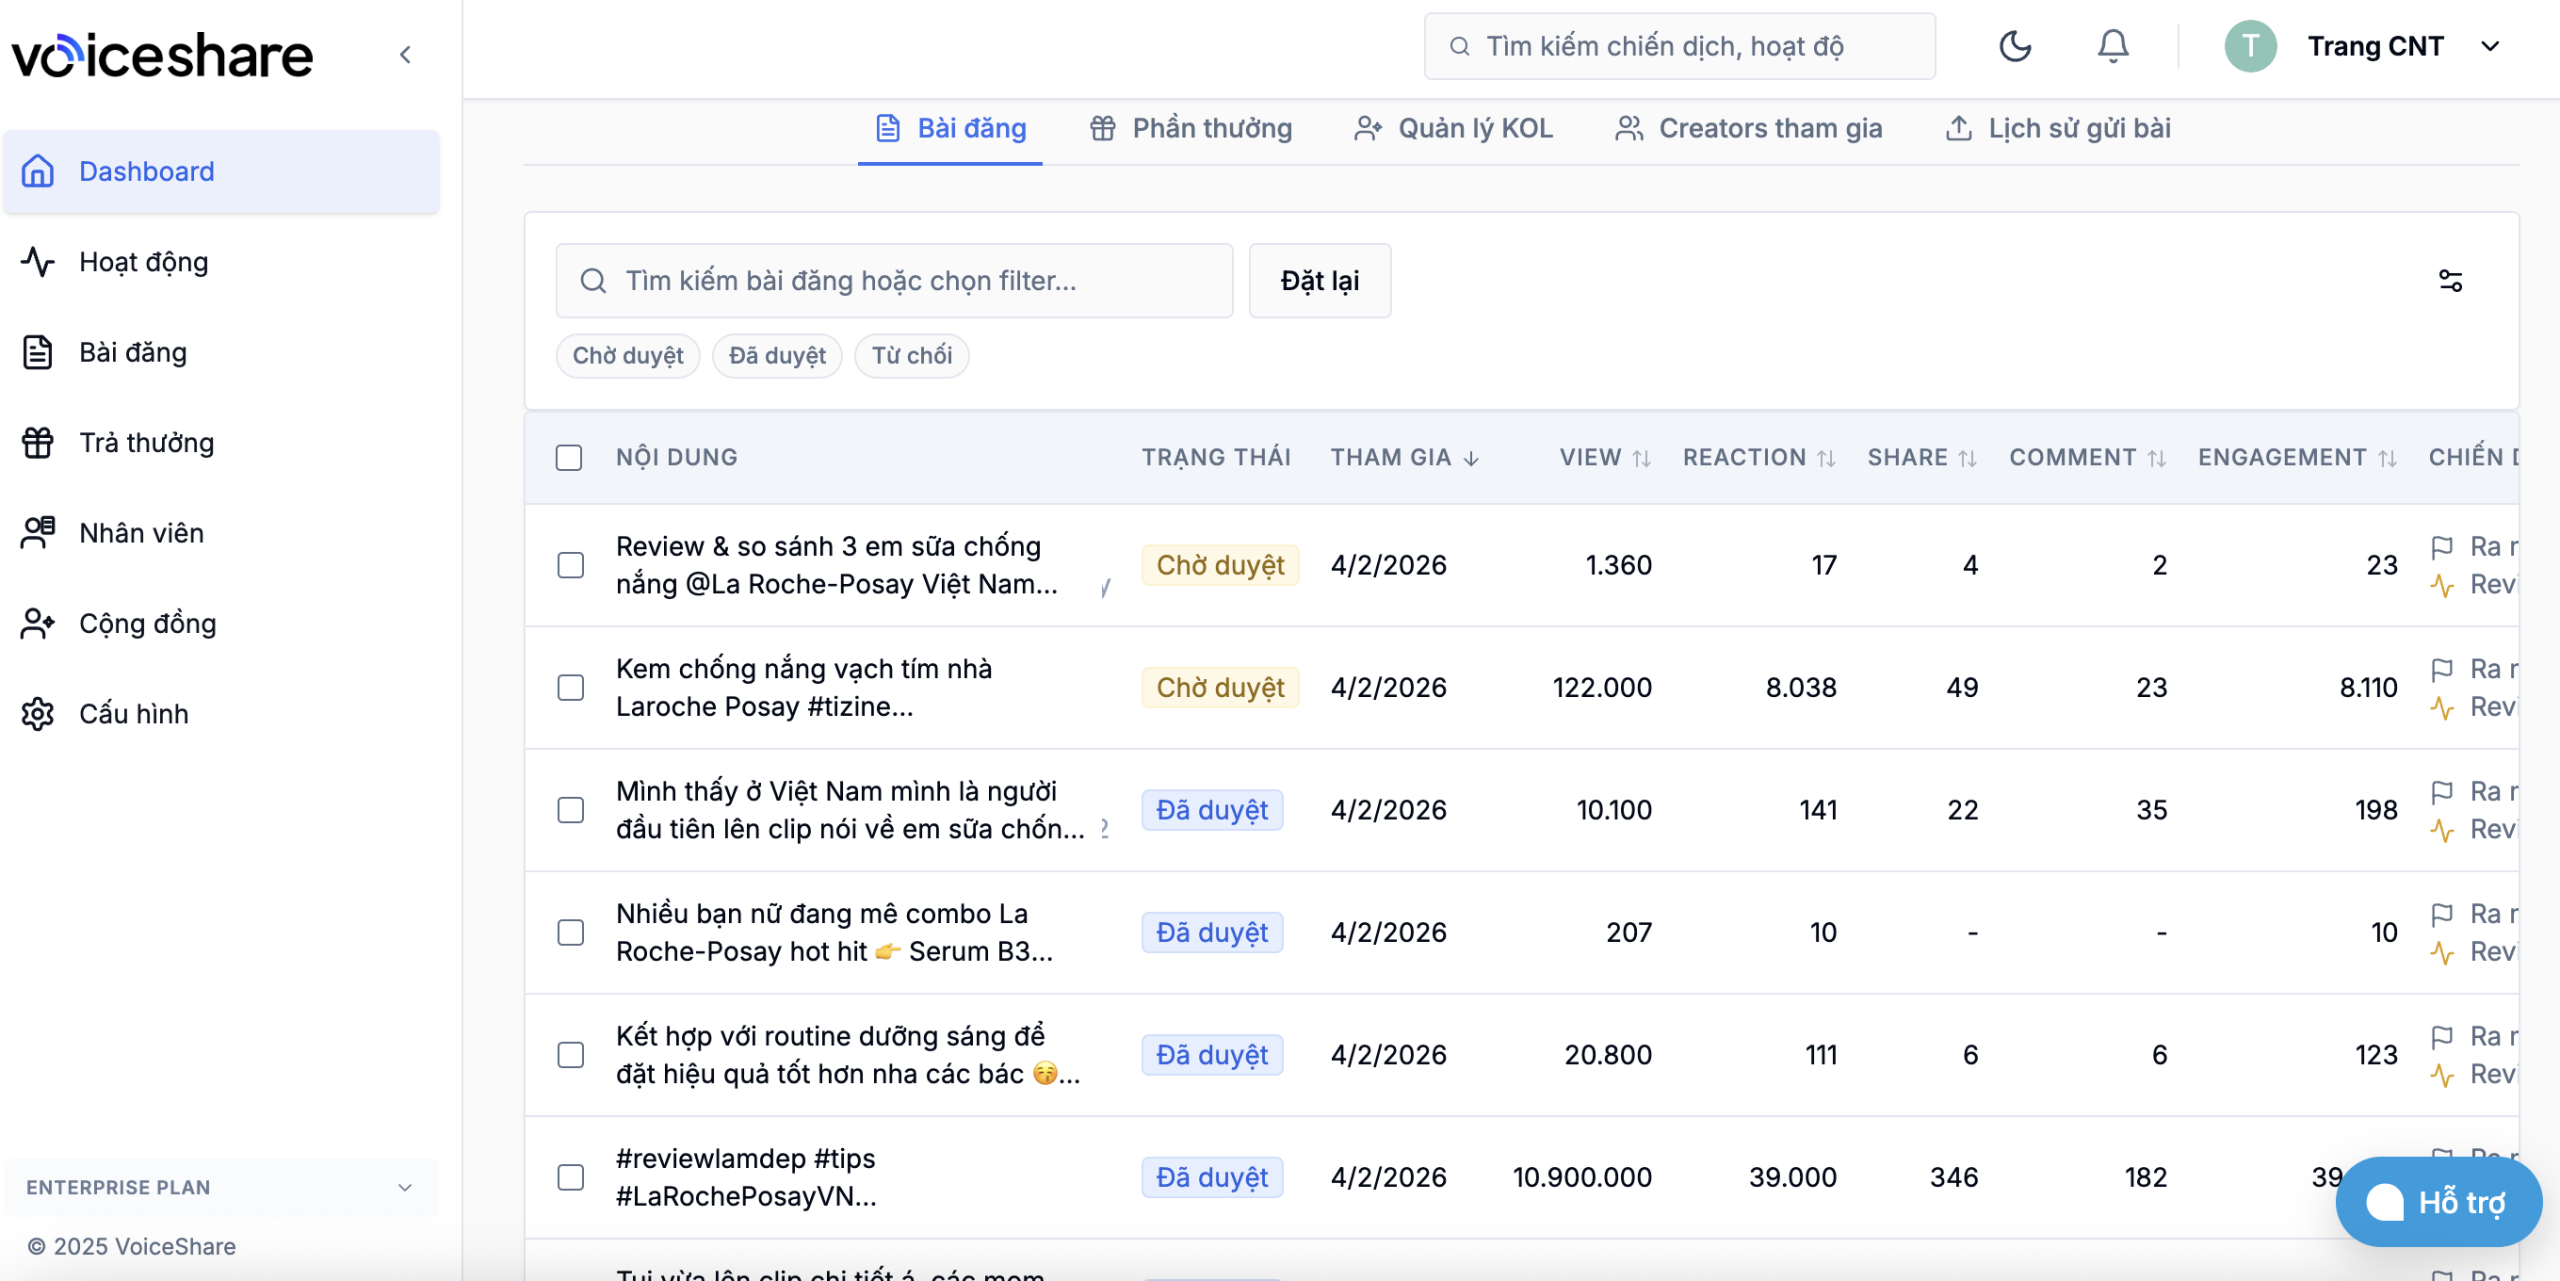The width and height of the screenshot is (2560, 1281).
Task: Select the Kem chống nắng vạch tím checkbox
Action: point(570,688)
